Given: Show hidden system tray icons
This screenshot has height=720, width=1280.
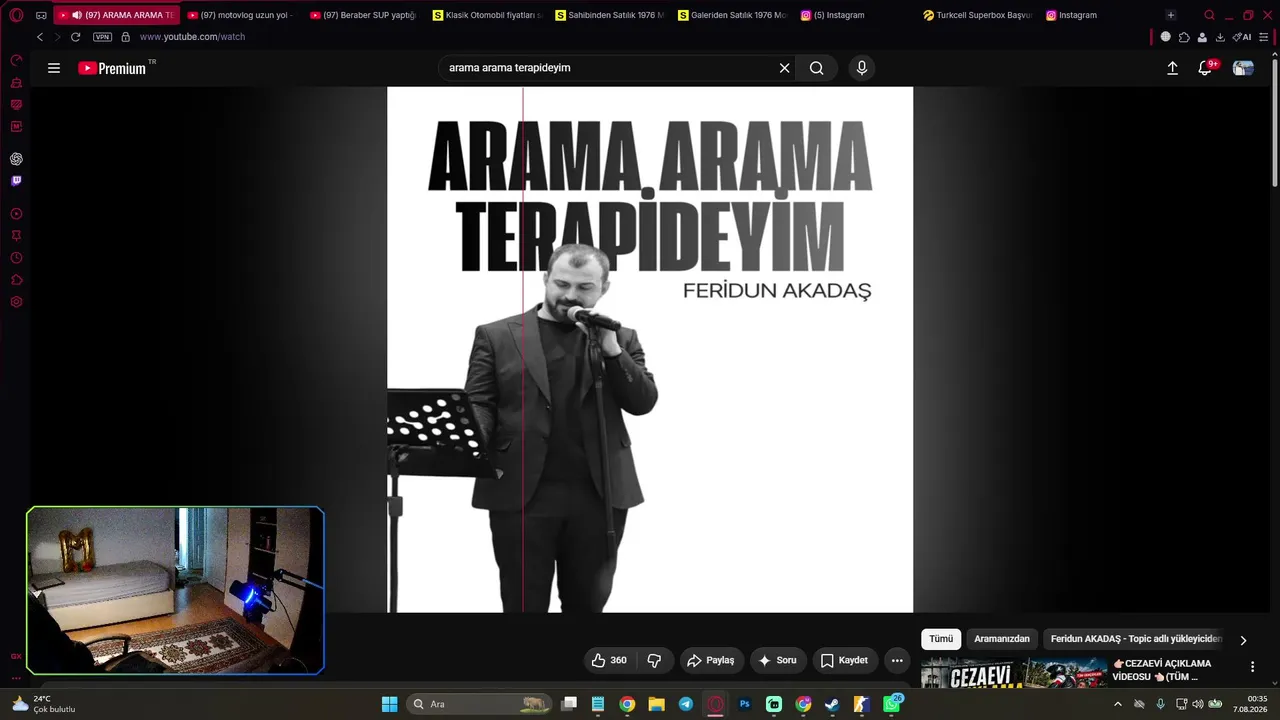Looking at the screenshot, I should (1118, 704).
